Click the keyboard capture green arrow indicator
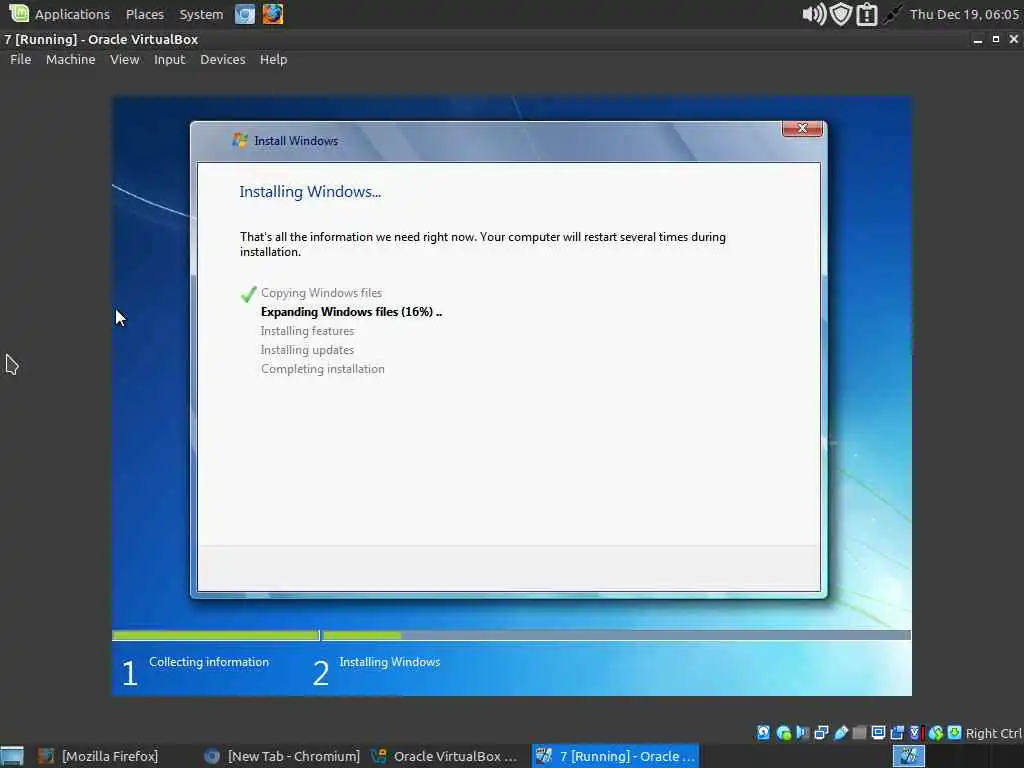This screenshot has height=768, width=1024. point(954,732)
